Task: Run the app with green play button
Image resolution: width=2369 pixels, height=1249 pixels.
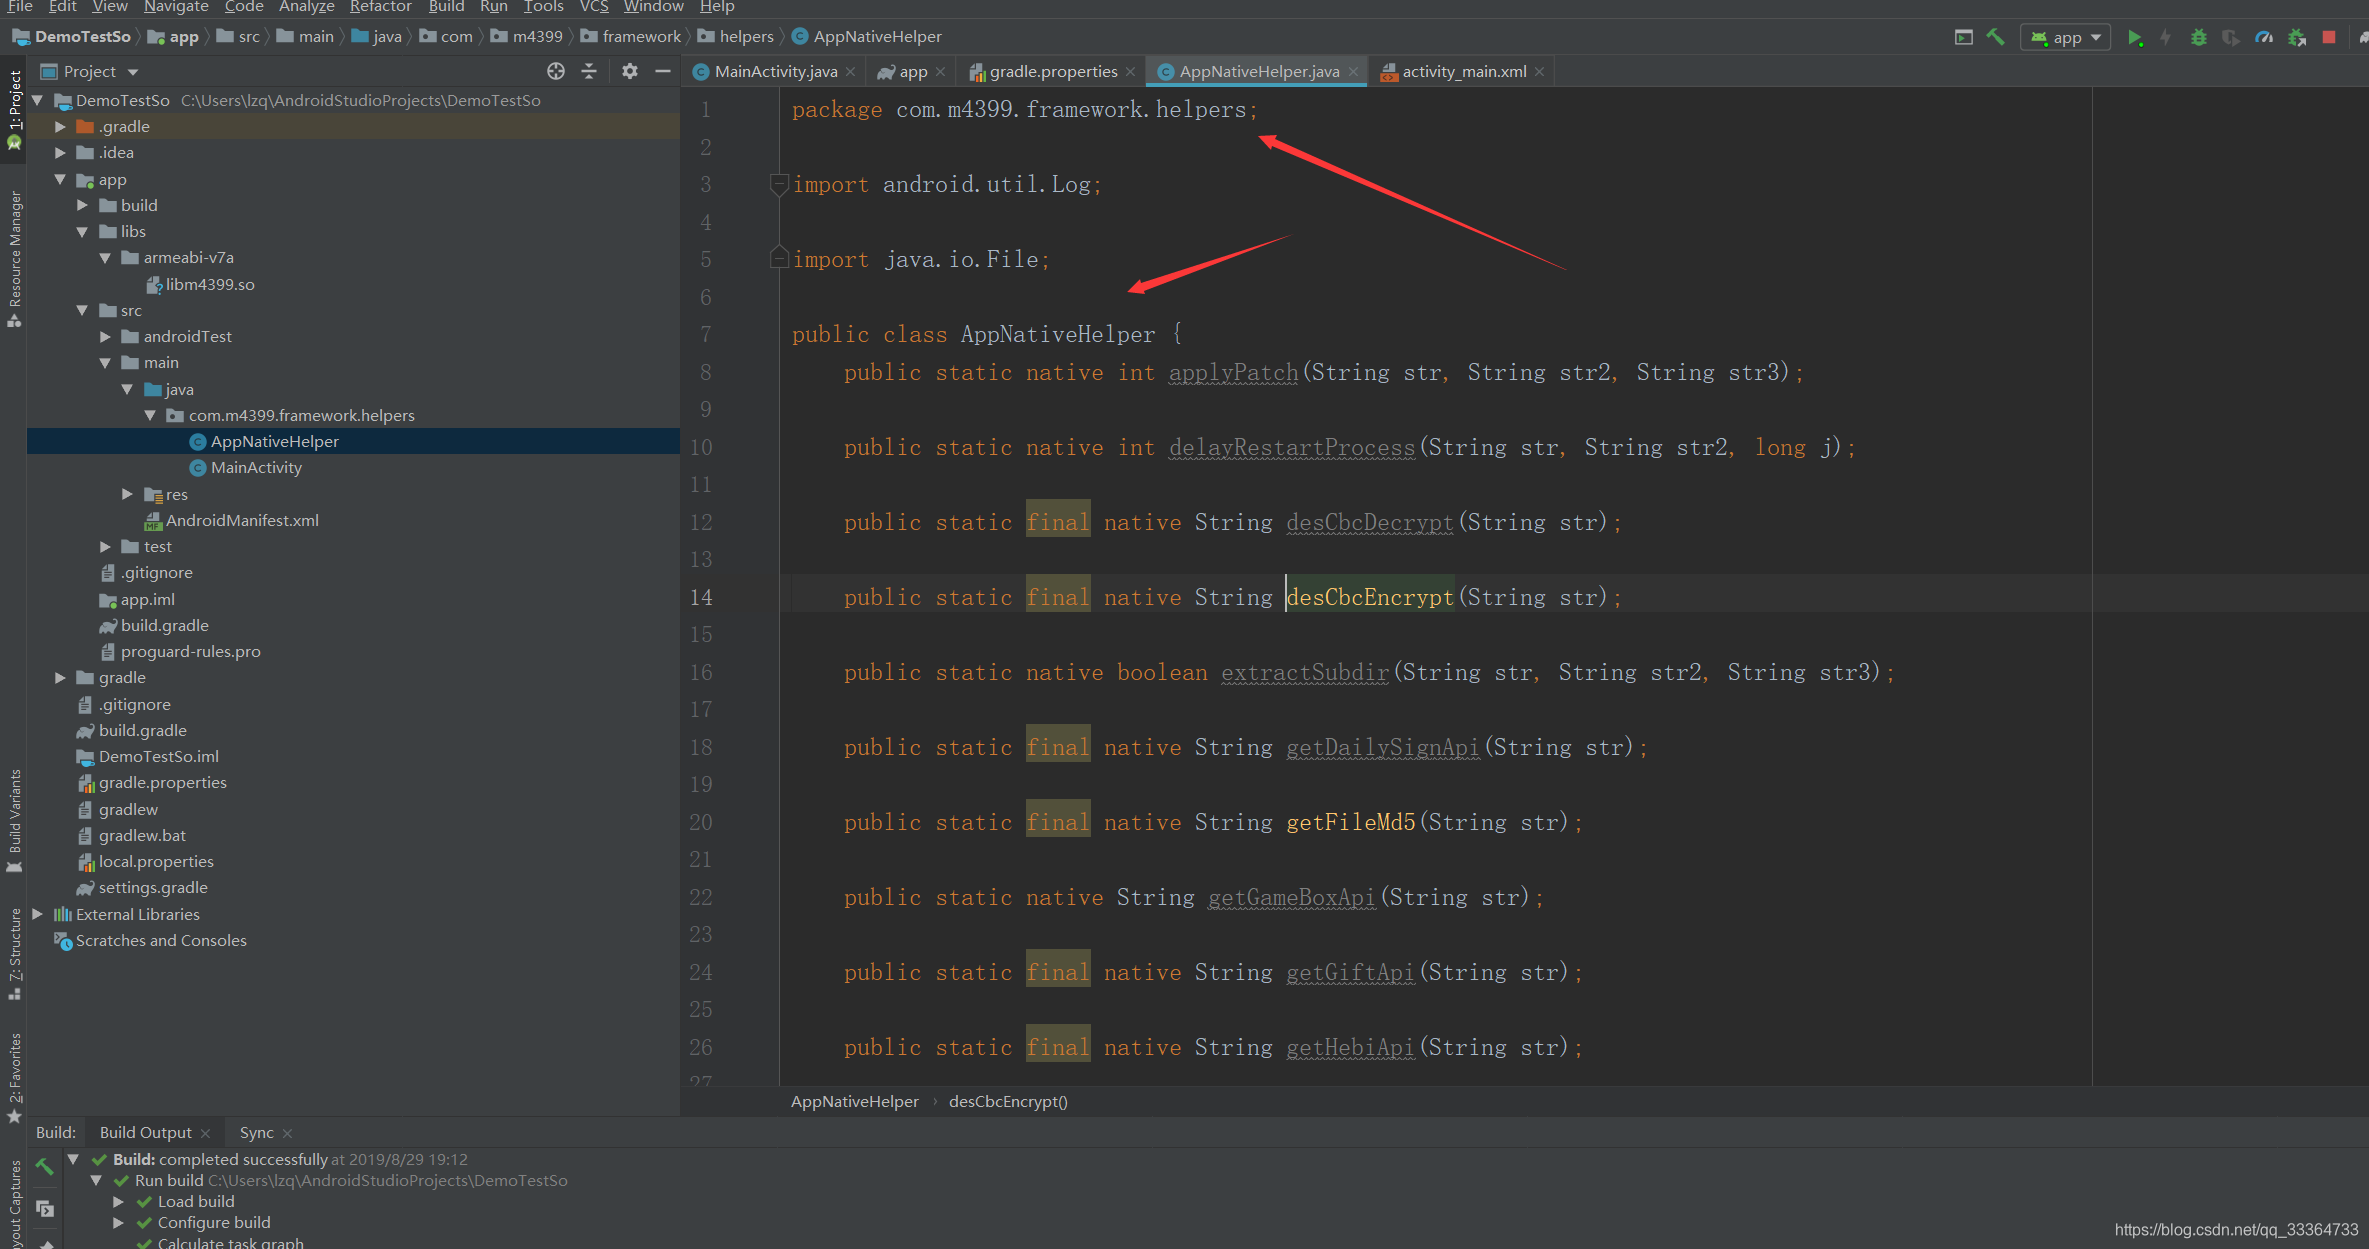Action: coord(2135,37)
